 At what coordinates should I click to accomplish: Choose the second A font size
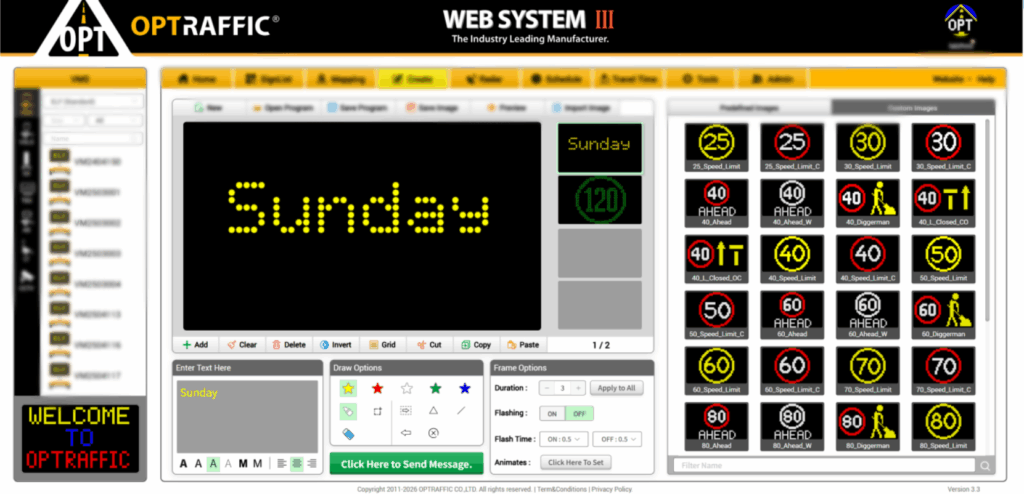point(199,463)
